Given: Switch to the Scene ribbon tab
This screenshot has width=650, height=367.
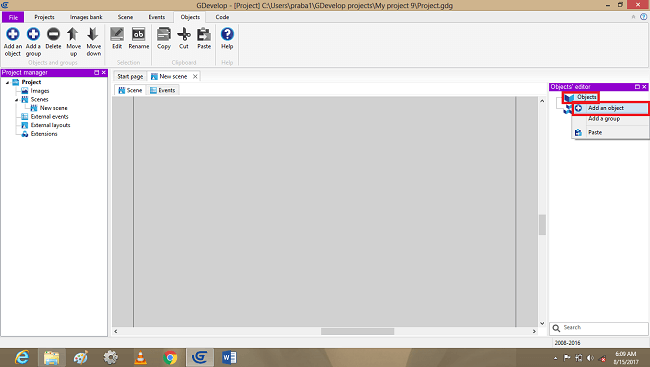Looking at the screenshot, I should pyautogui.click(x=125, y=17).
